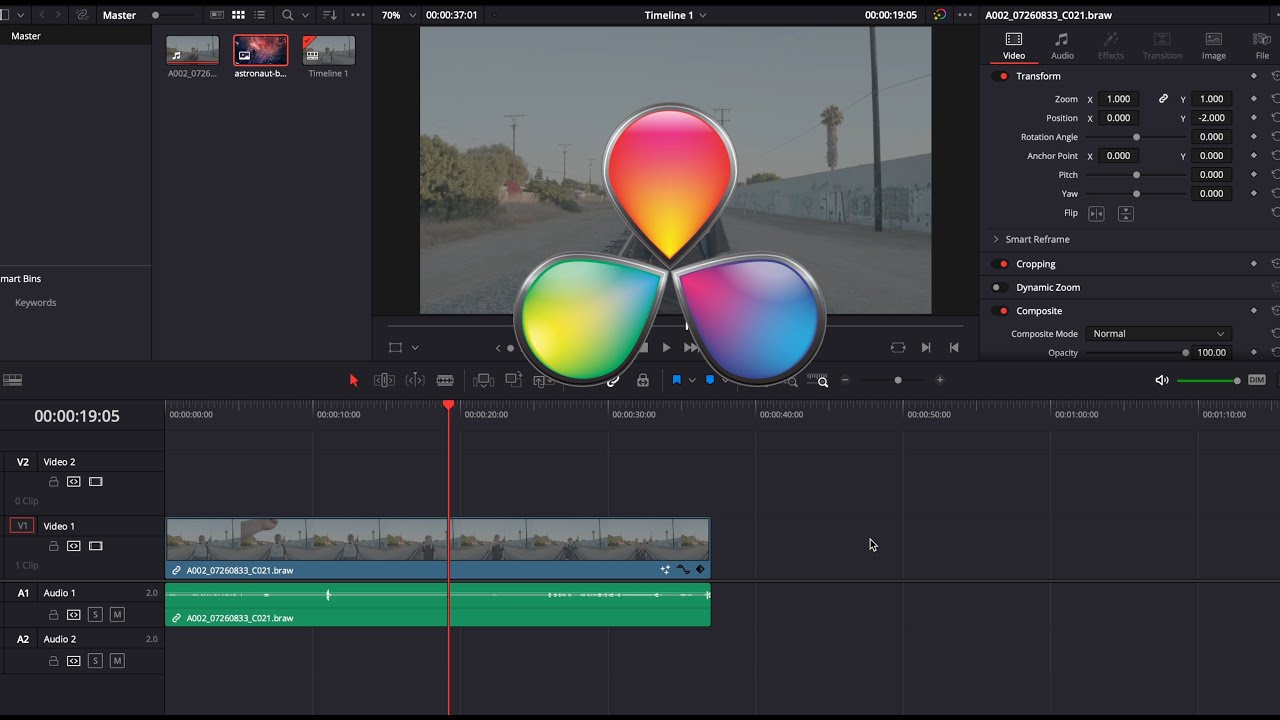The width and height of the screenshot is (1280, 720).
Task: Open Keywords under Smart Bins
Action: [36, 302]
